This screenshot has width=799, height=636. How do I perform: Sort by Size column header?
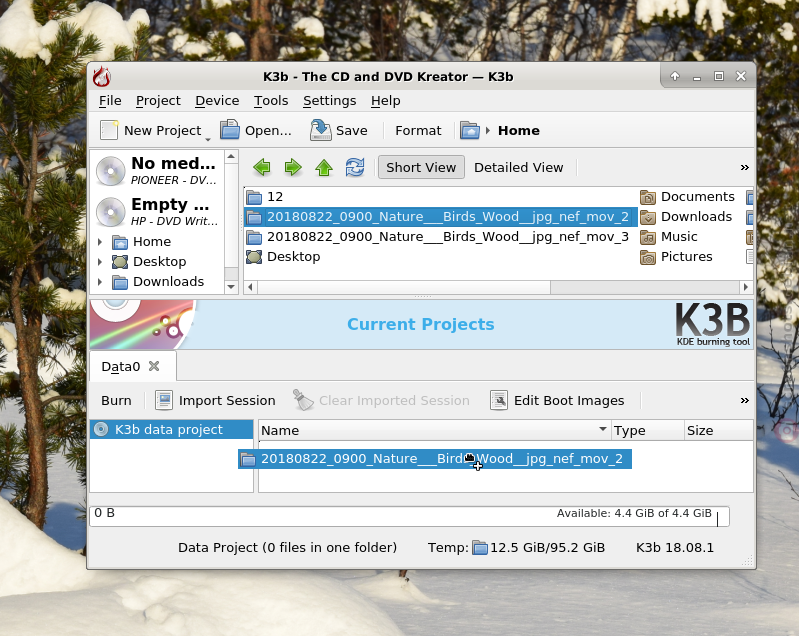coord(718,431)
